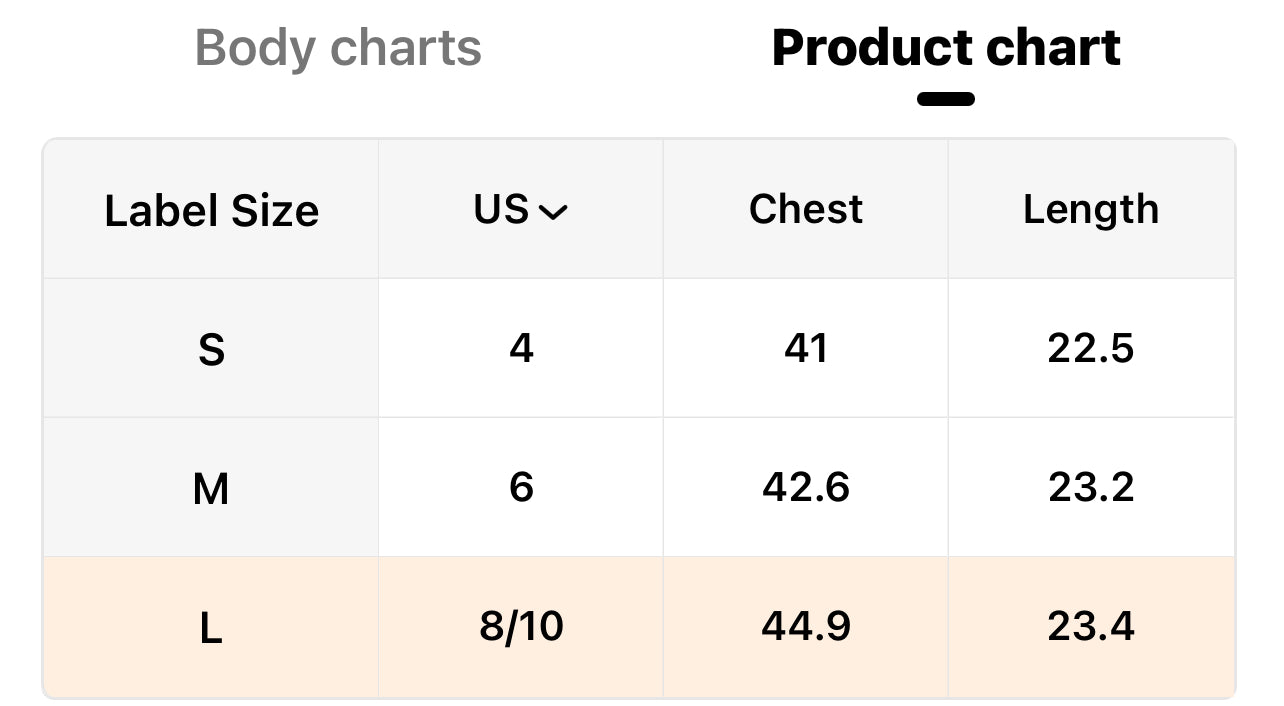Screen dimensions: 1284x706
Task: Select the S label size row
Action: 639,348
